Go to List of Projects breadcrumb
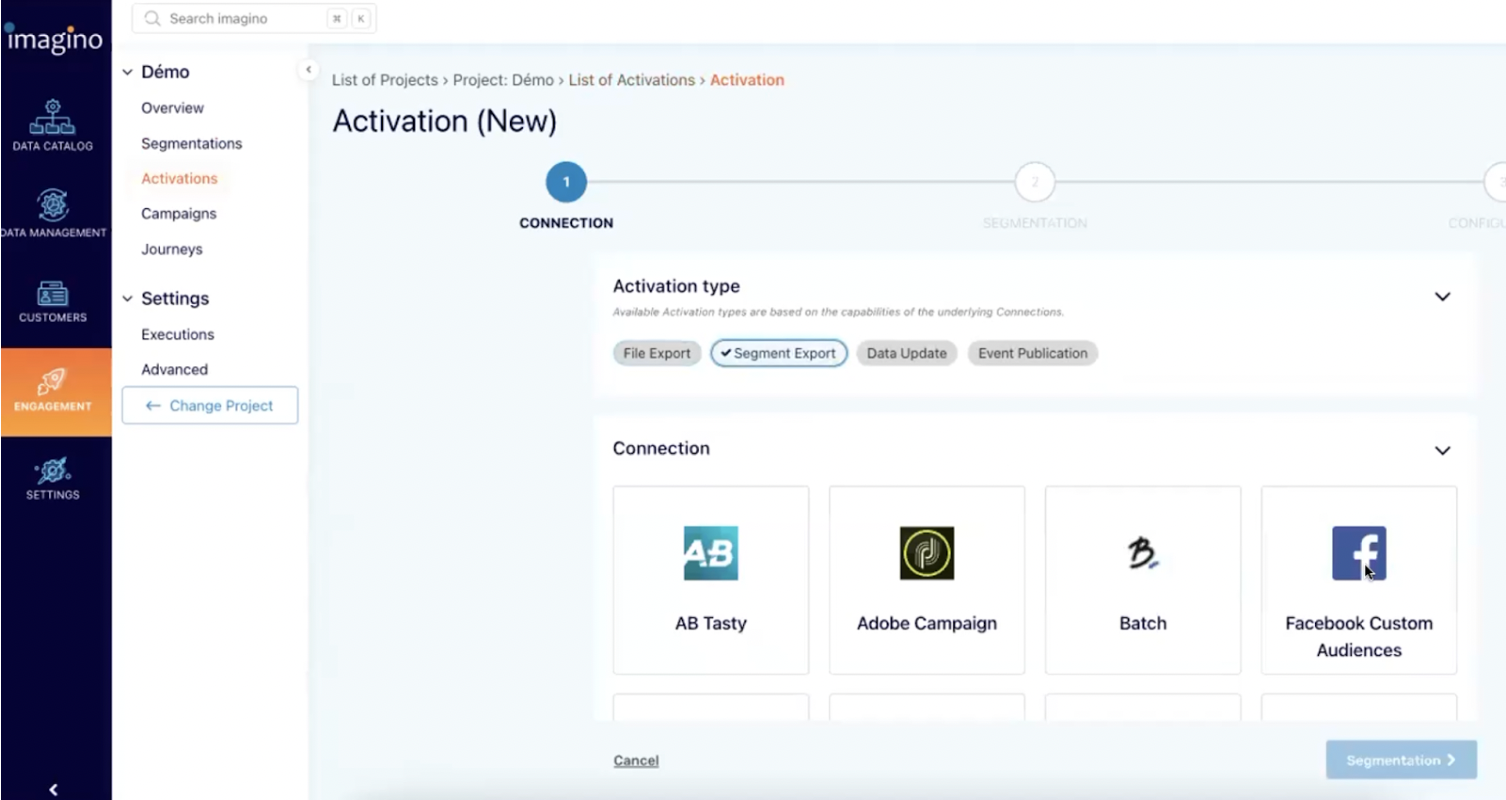 coord(385,80)
